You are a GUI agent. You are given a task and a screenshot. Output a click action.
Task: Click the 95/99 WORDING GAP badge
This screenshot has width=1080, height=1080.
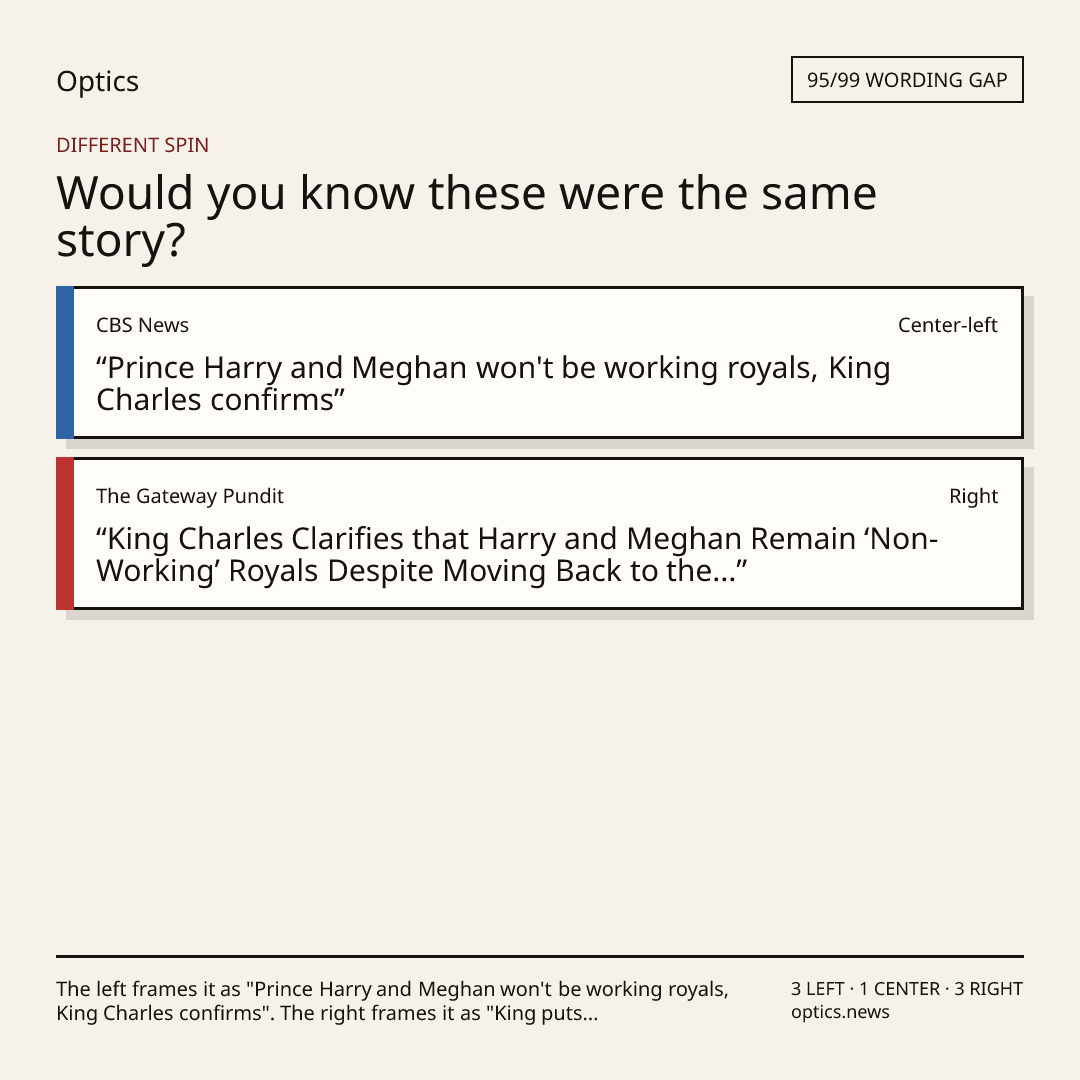click(907, 80)
